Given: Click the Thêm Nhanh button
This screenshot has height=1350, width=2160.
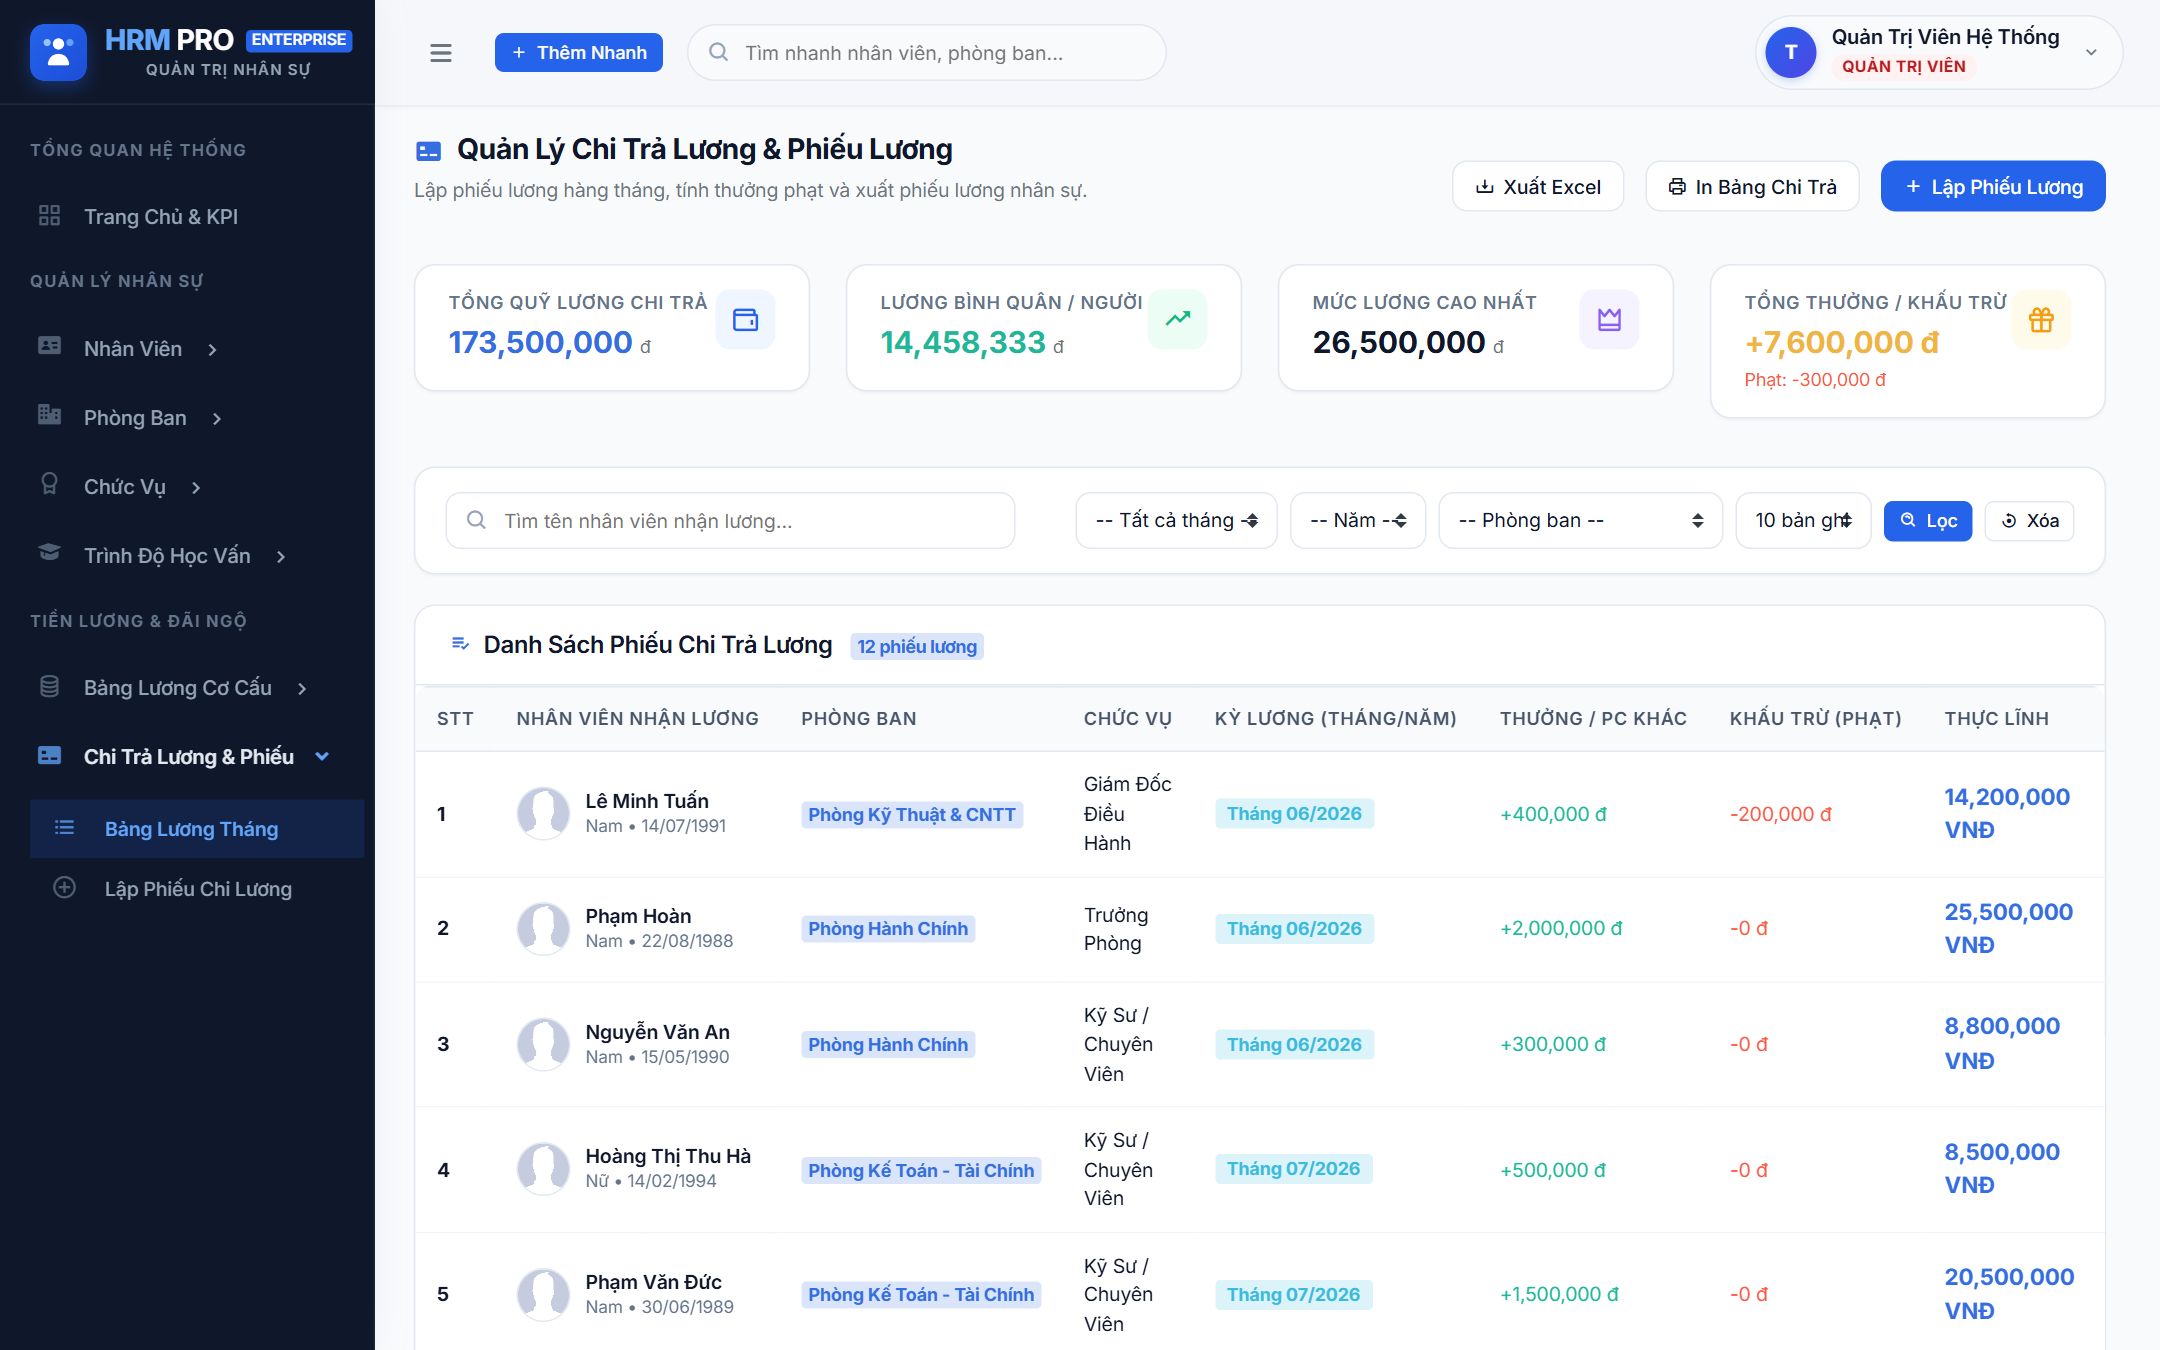Looking at the screenshot, I should click(x=579, y=53).
